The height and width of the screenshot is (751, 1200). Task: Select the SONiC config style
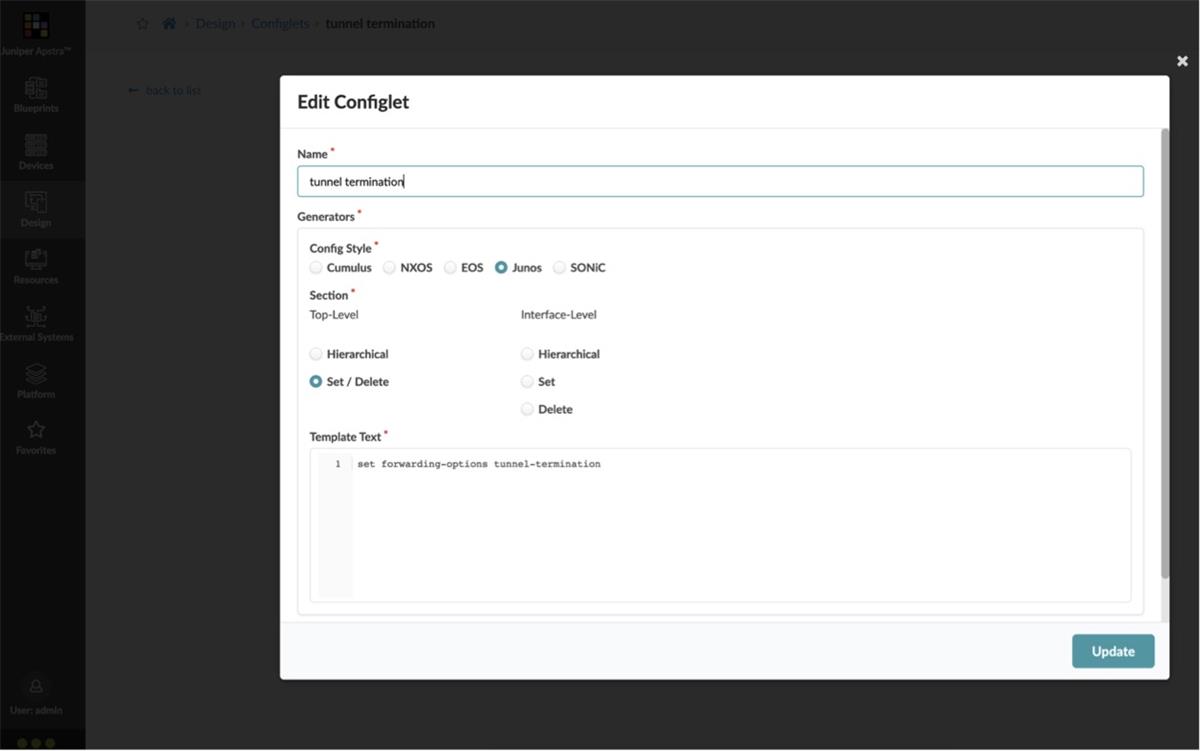559,267
